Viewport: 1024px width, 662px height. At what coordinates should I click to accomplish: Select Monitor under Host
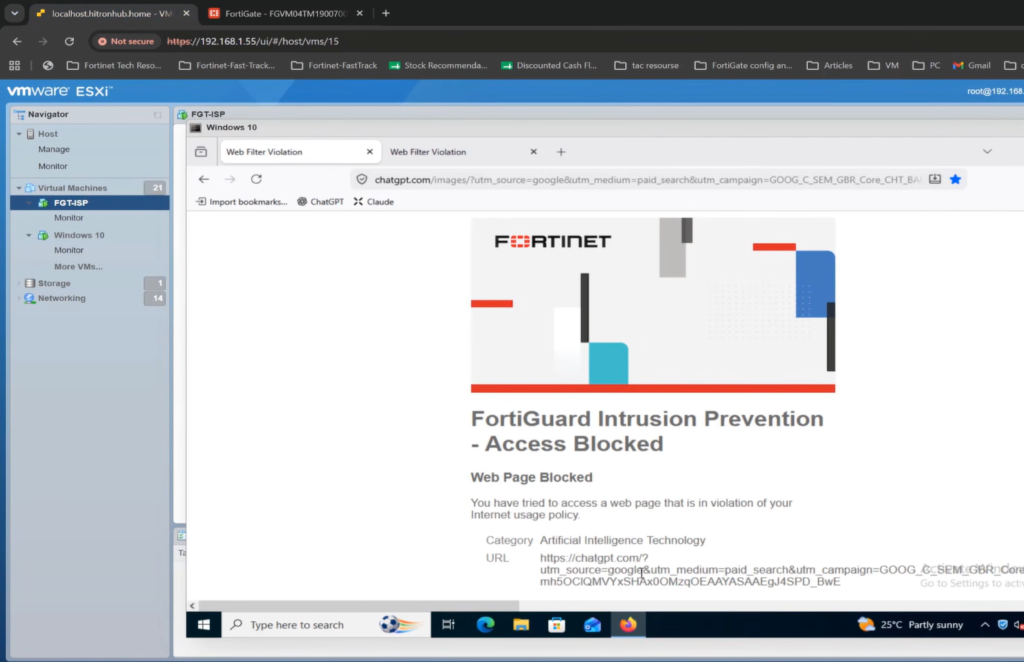[52, 166]
